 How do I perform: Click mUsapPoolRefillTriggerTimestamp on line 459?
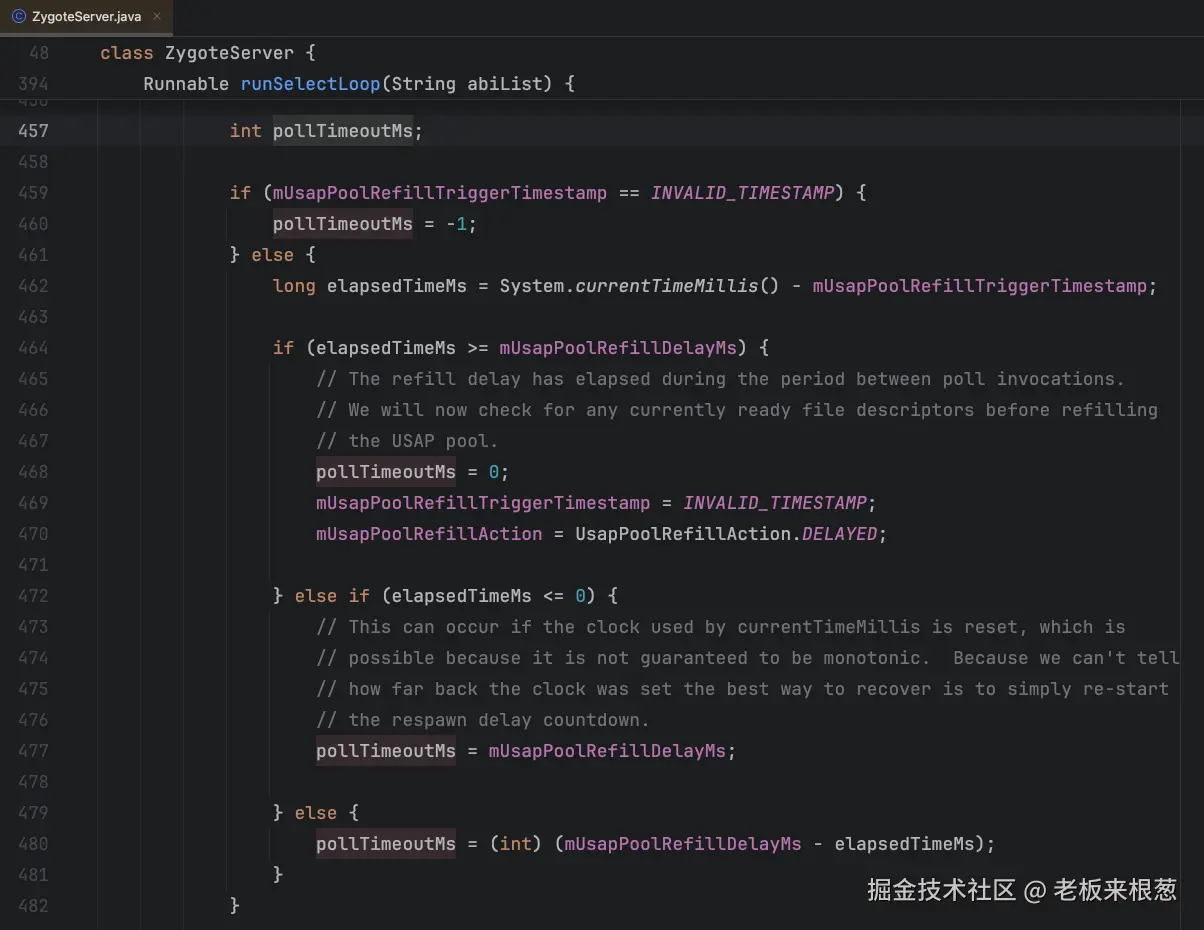coord(440,193)
